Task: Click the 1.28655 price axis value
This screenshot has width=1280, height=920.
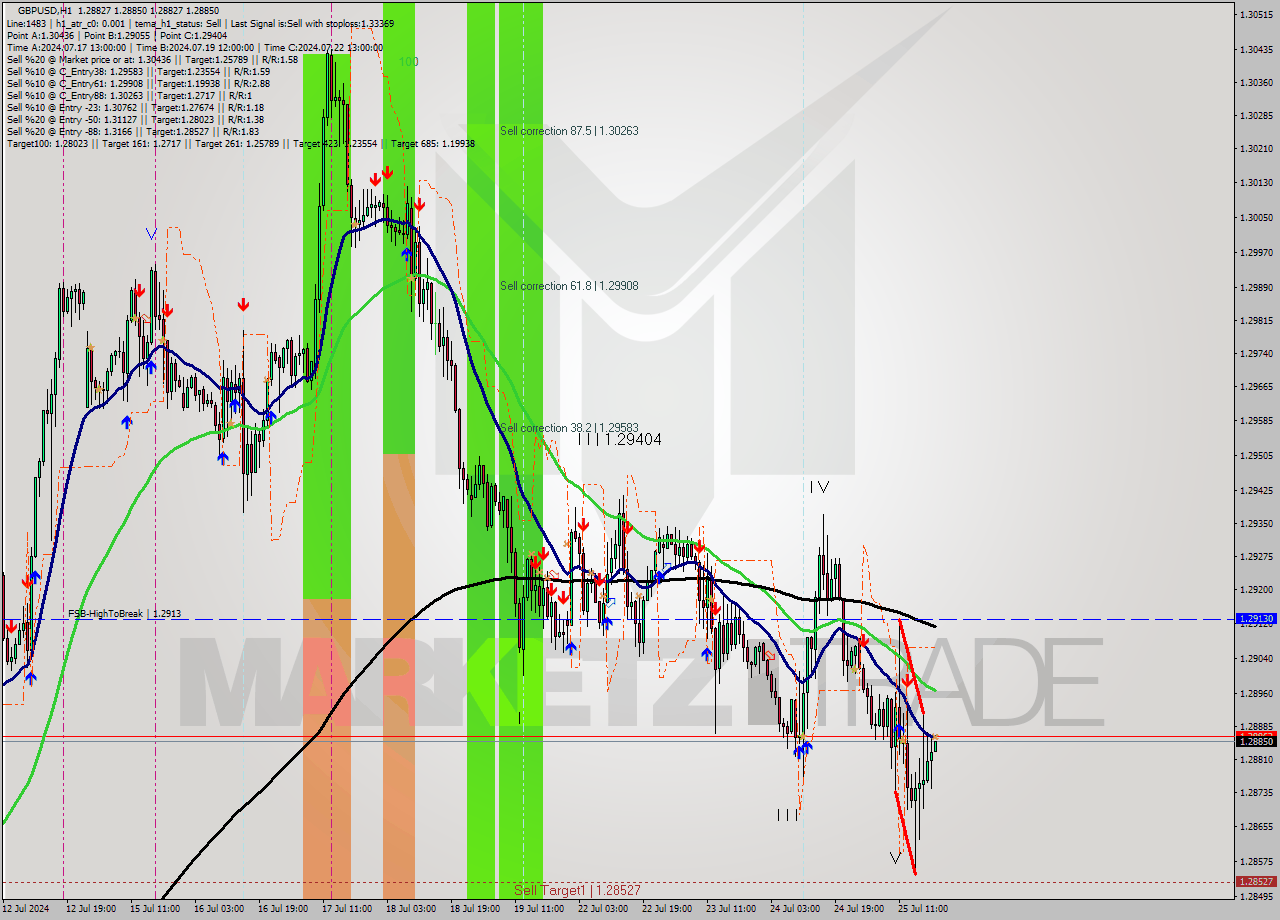Action: tap(1256, 826)
